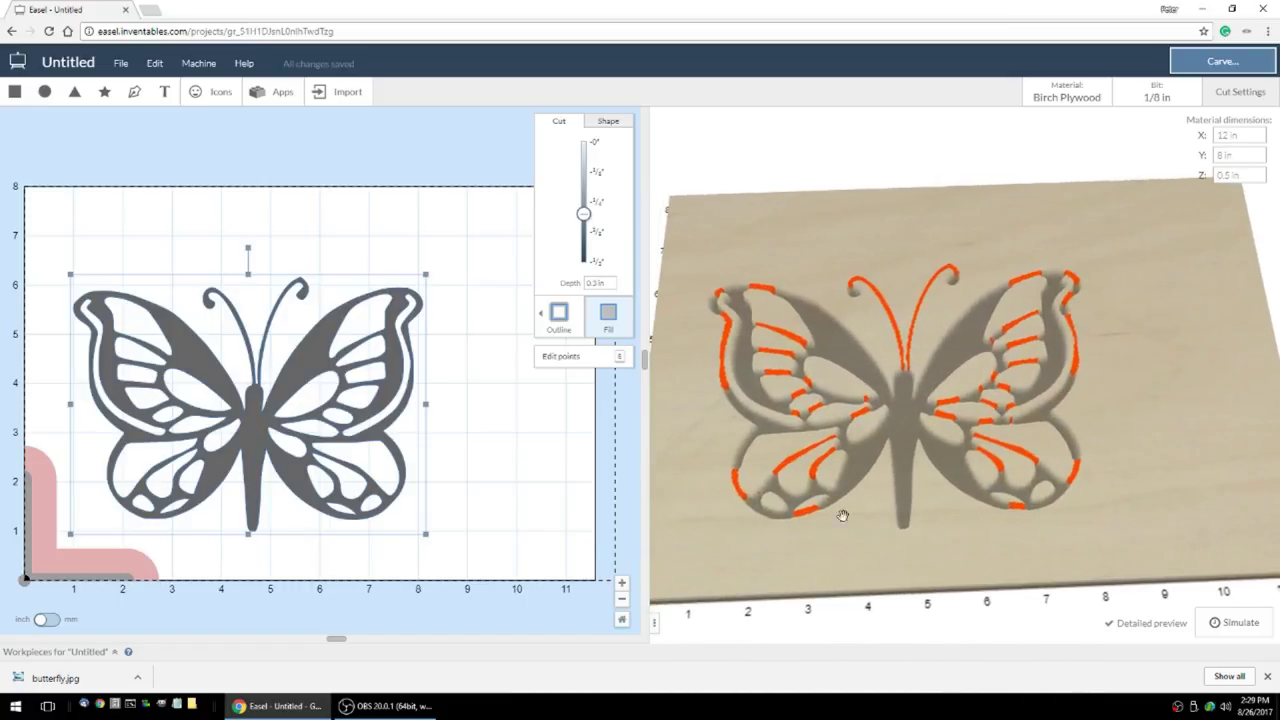Choose the Fill cut type
Viewport: 1280px width, 720px height.
tap(608, 317)
